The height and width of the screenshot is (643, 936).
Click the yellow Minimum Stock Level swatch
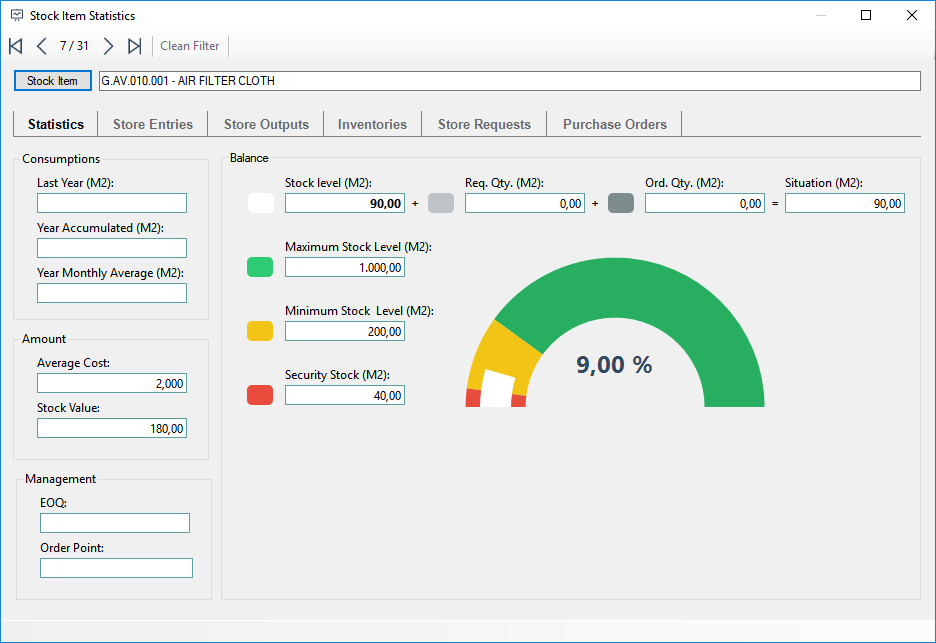(x=260, y=331)
